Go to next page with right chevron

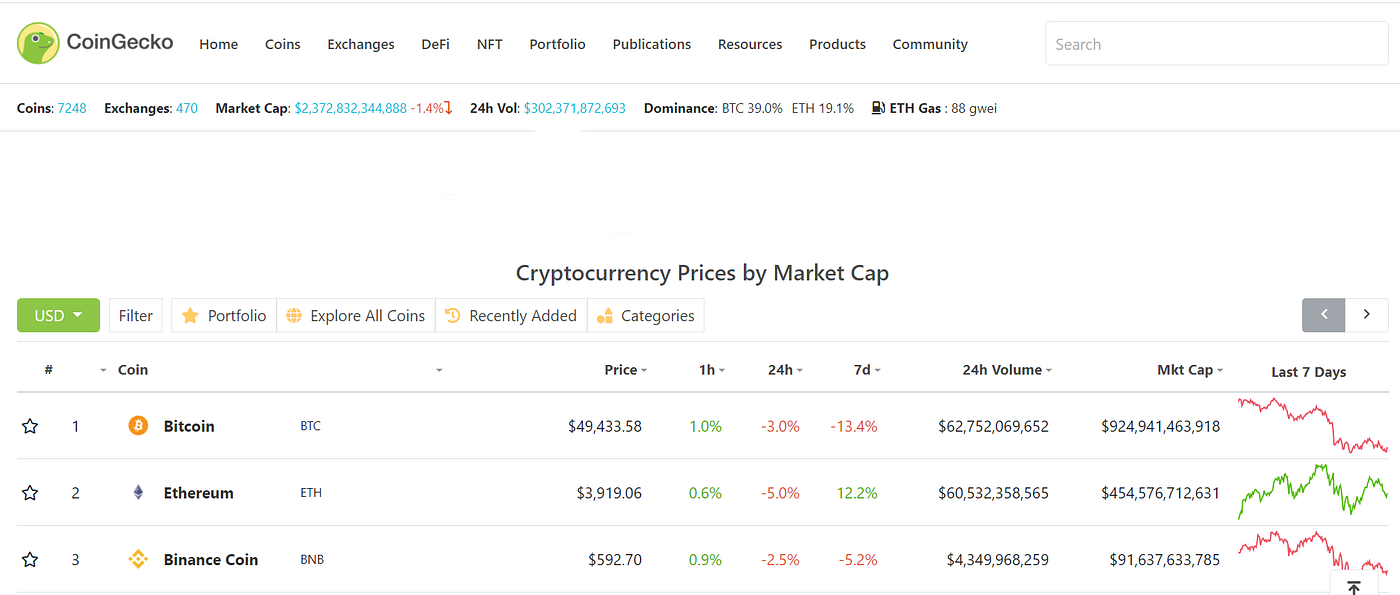coord(1367,315)
